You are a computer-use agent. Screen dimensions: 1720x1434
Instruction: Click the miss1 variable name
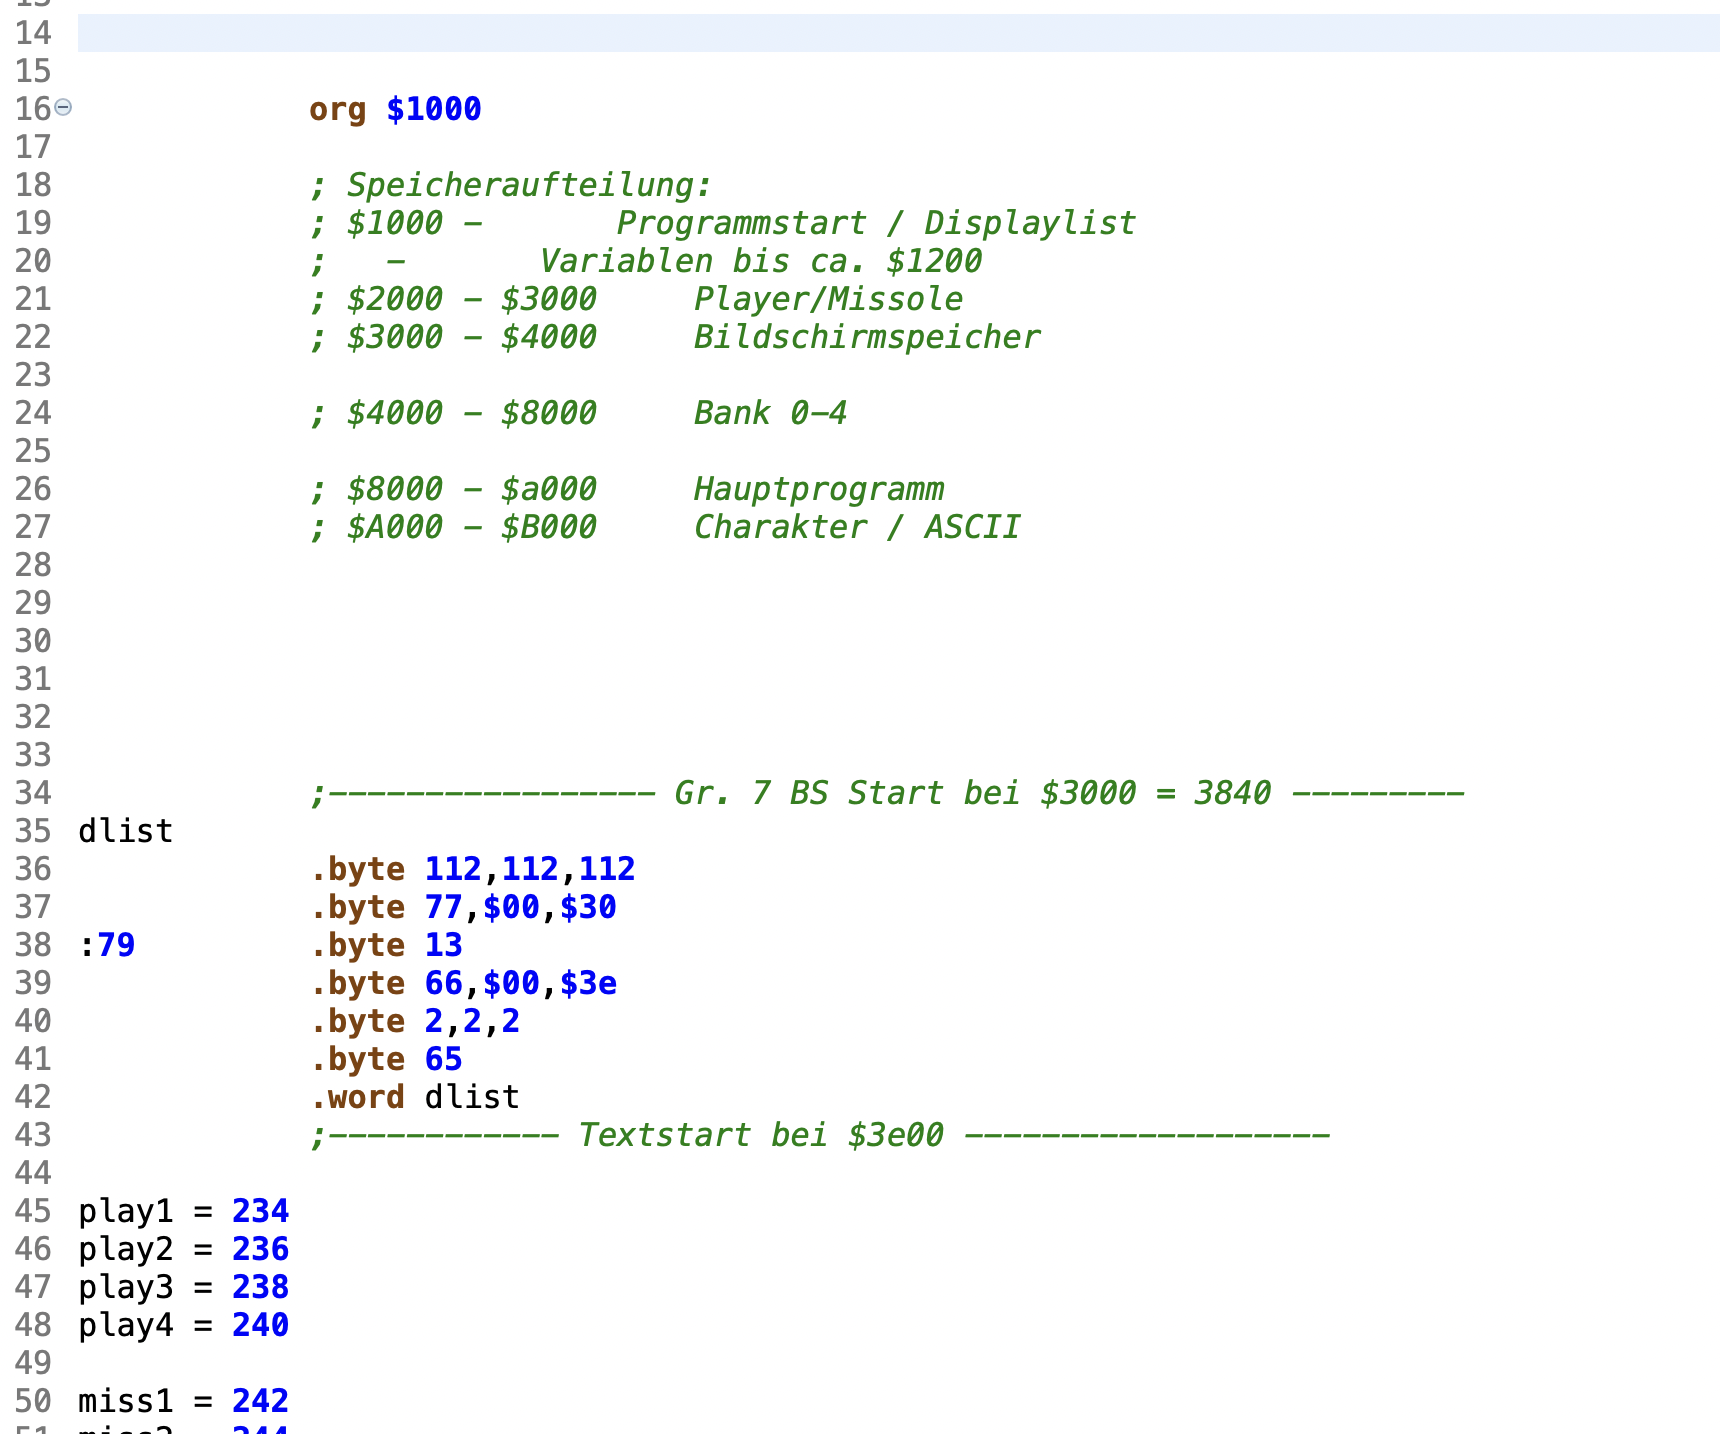point(126,1401)
